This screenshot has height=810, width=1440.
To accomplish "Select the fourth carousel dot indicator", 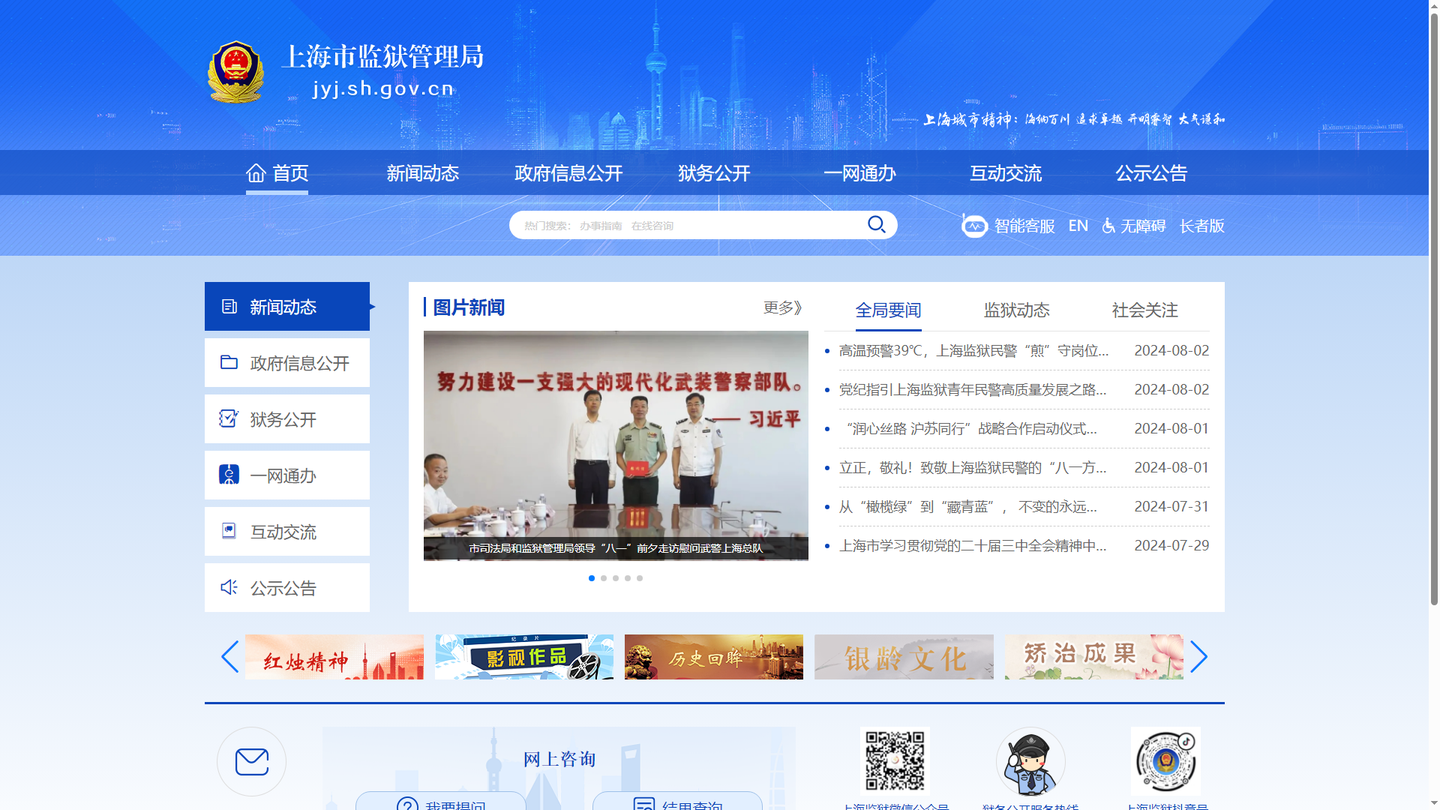I will pyautogui.click(x=628, y=578).
